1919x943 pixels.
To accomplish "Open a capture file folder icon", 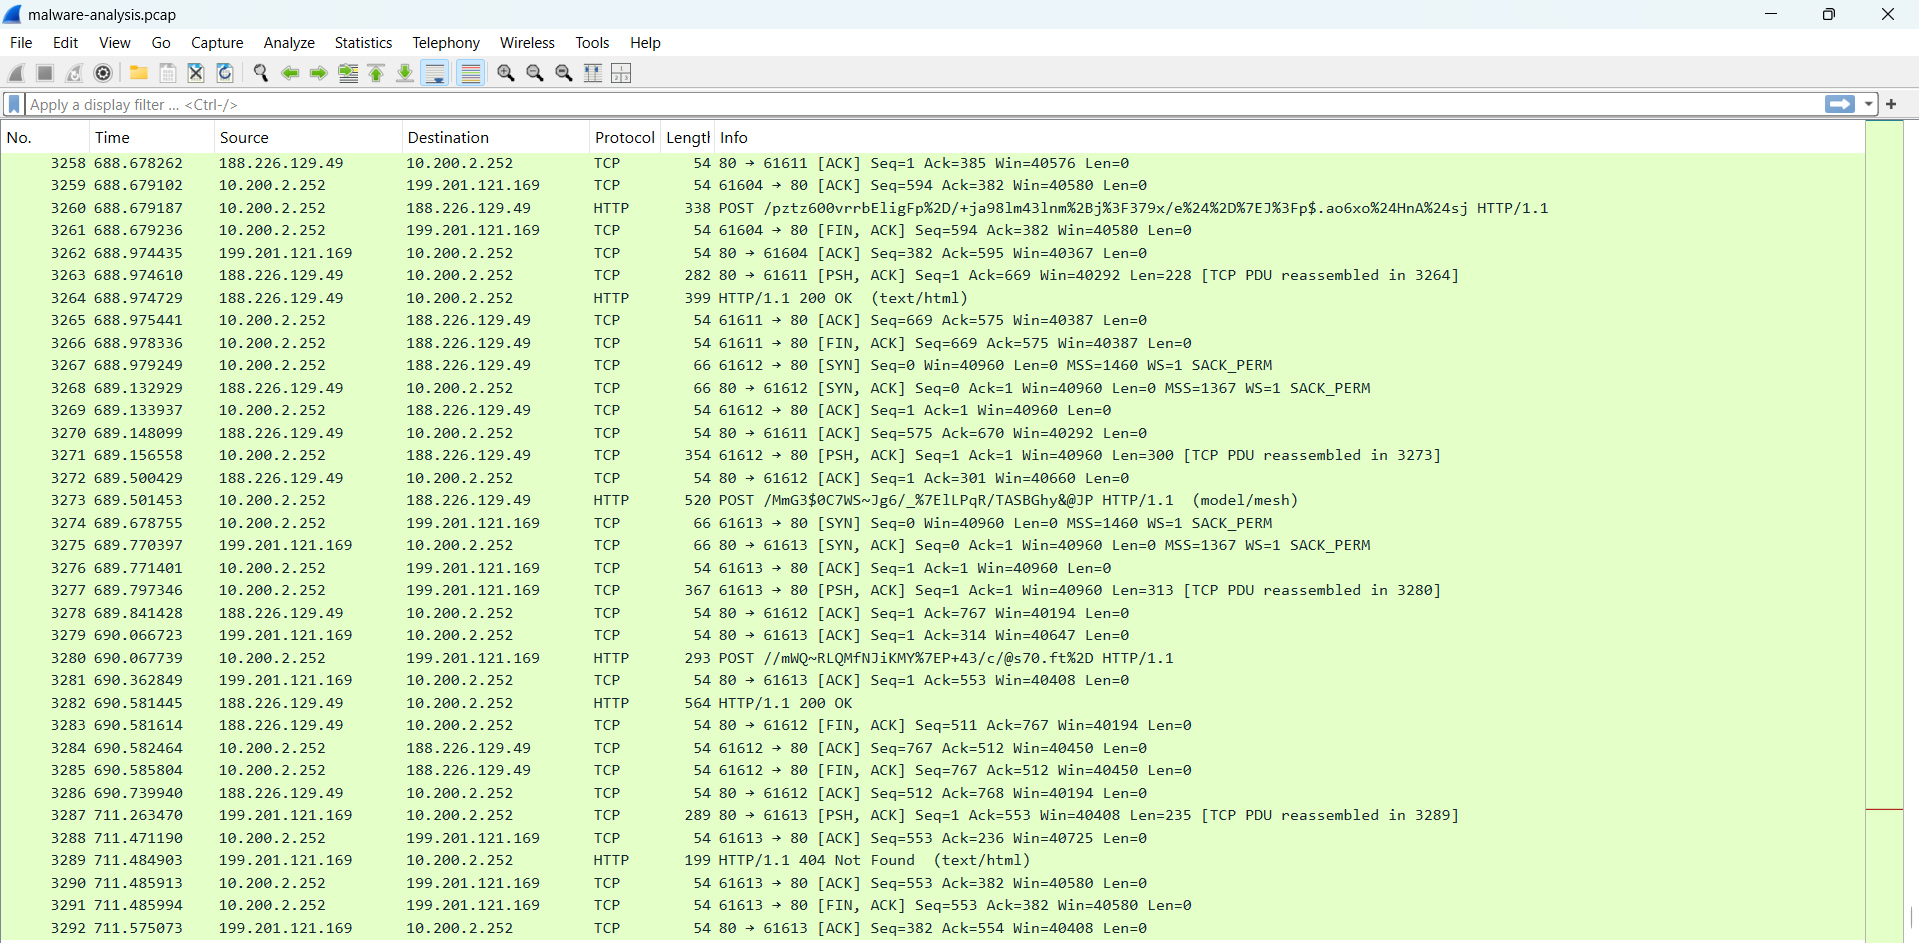I will pos(139,73).
